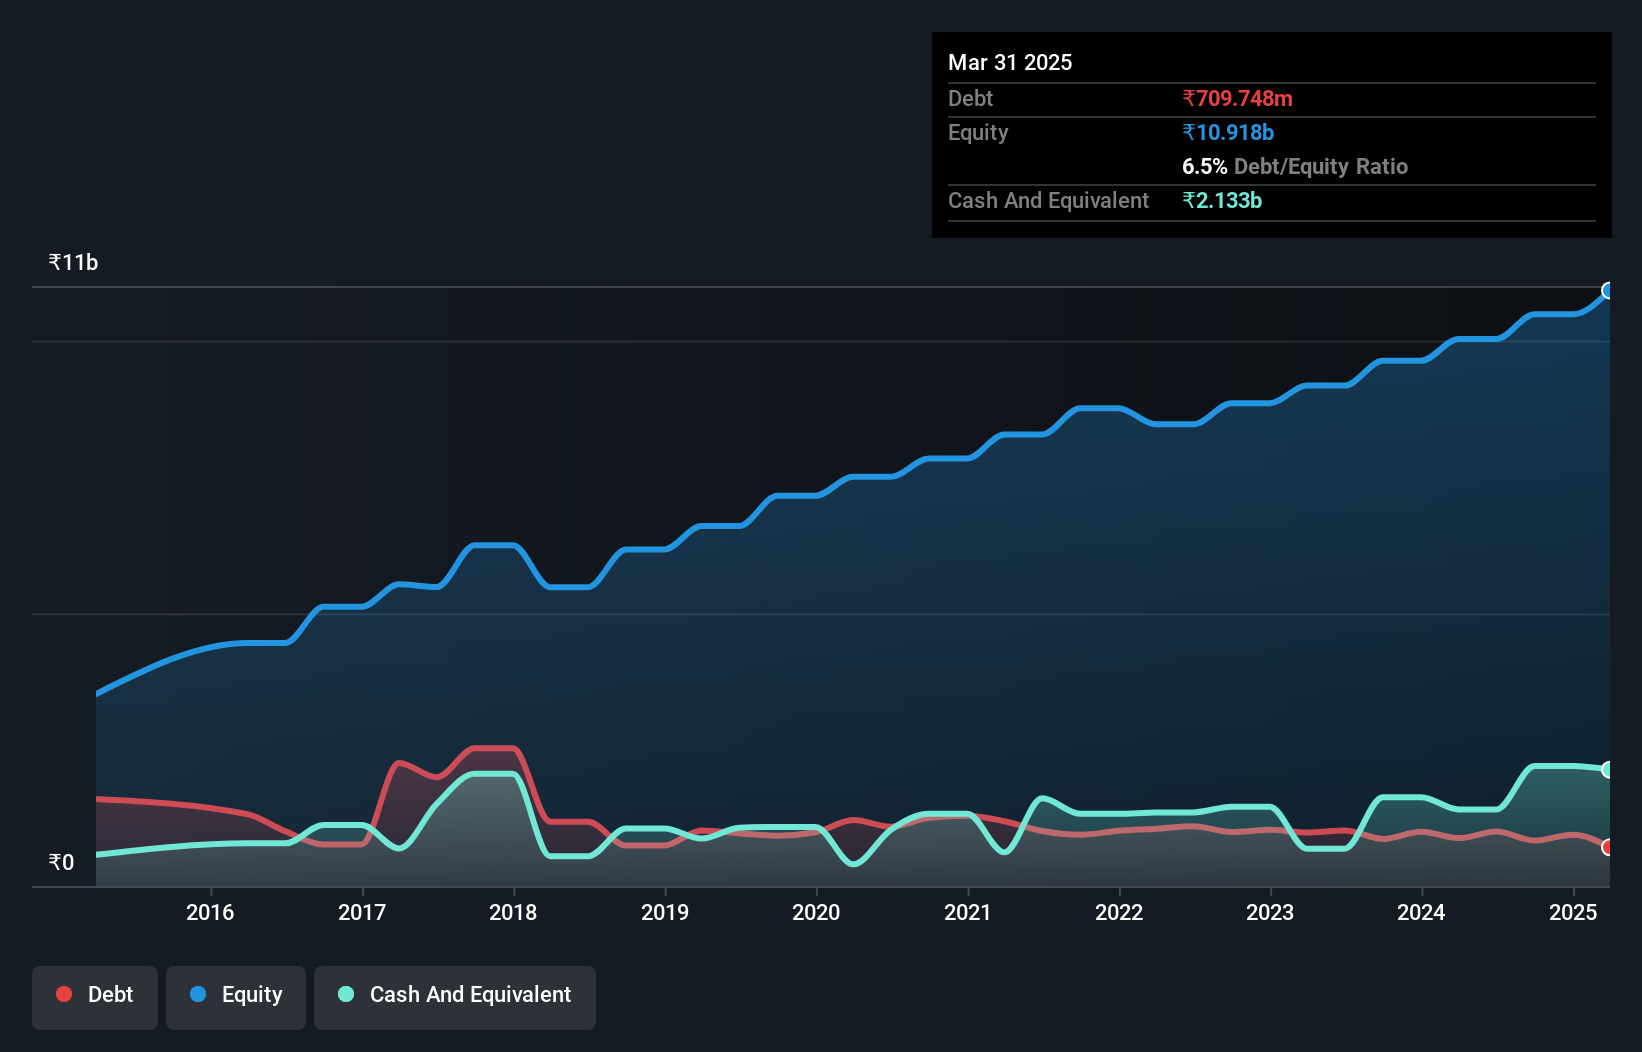
Task: Click the red Debt endpoint marker on chart
Action: click(x=1608, y=847)
